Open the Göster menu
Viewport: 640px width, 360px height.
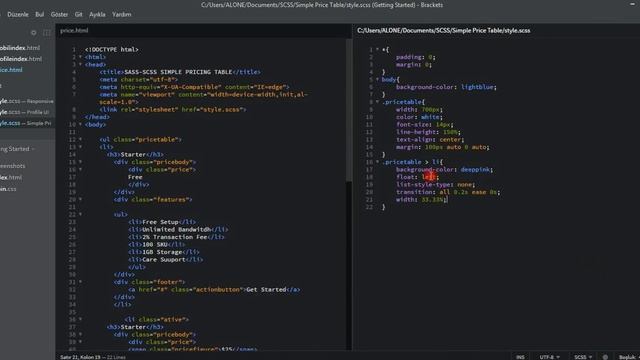pyautogui.click(x=59, y=14)
